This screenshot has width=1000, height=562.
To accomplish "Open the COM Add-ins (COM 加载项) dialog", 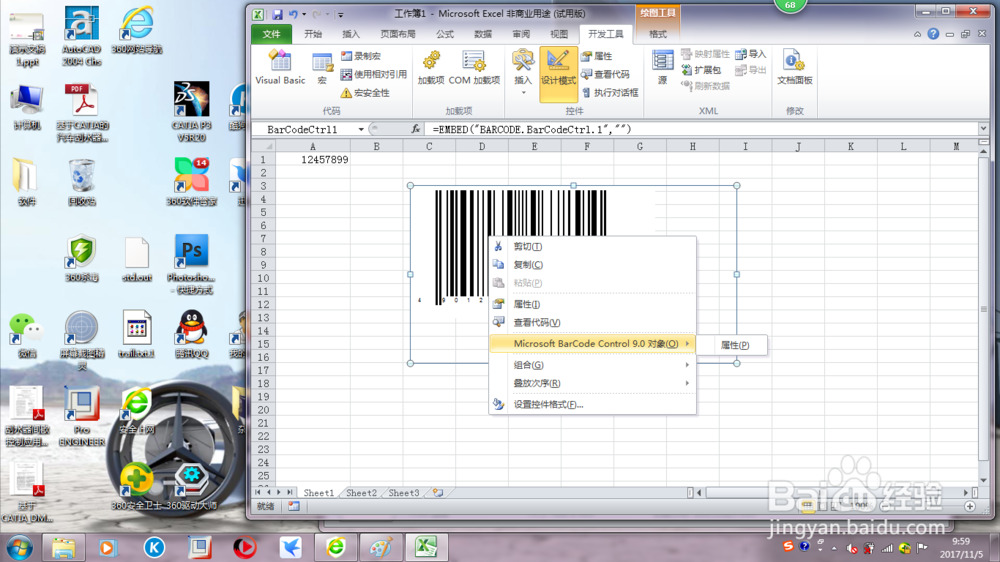I will pos(474,68).
